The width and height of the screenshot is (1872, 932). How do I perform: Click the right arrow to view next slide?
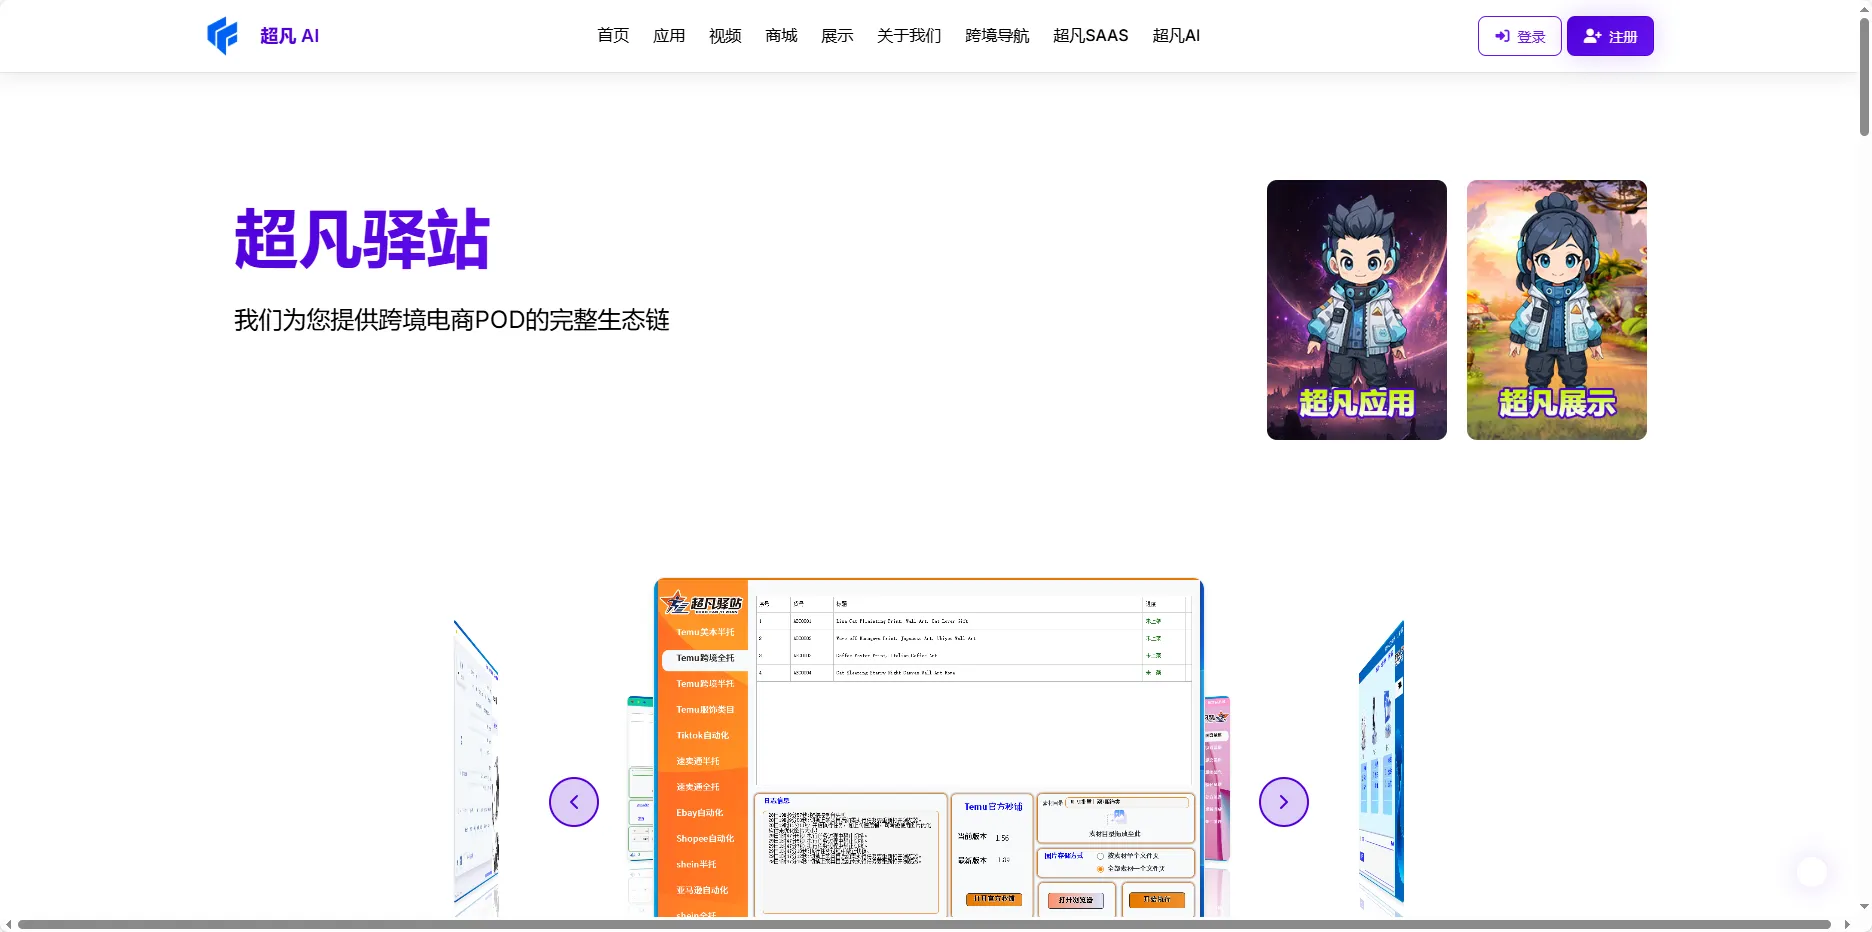click(1284, 801)
